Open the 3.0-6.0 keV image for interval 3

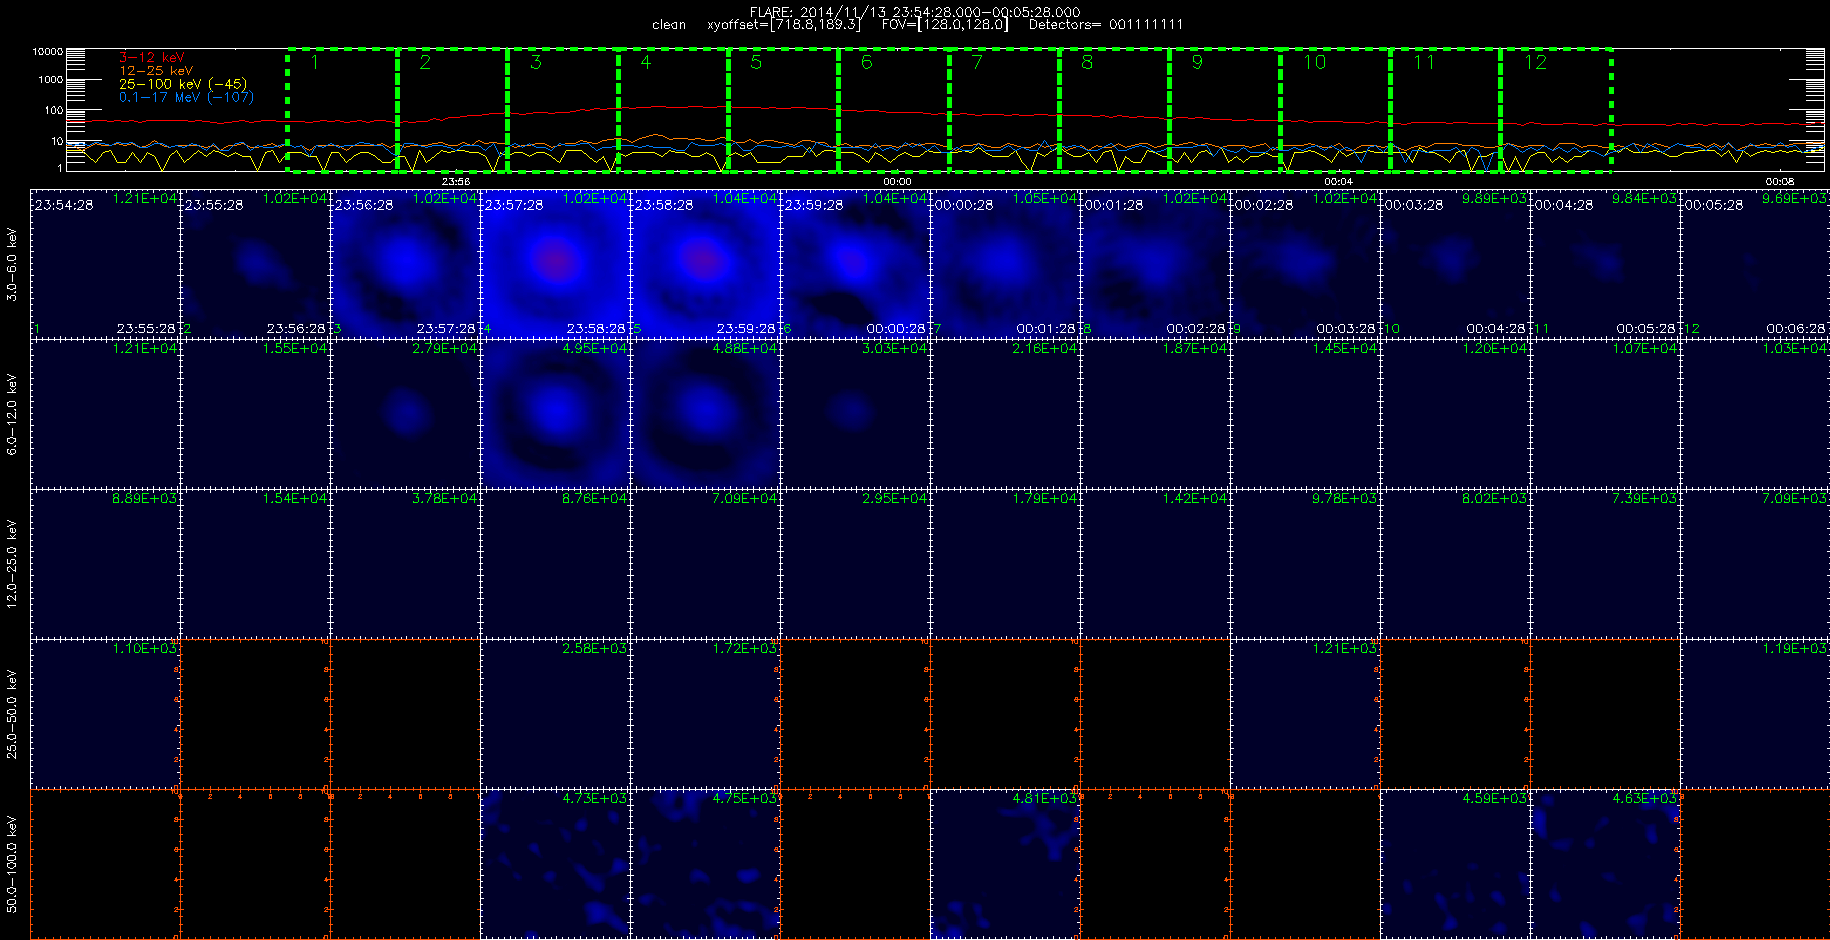click(x=405, y=263)
